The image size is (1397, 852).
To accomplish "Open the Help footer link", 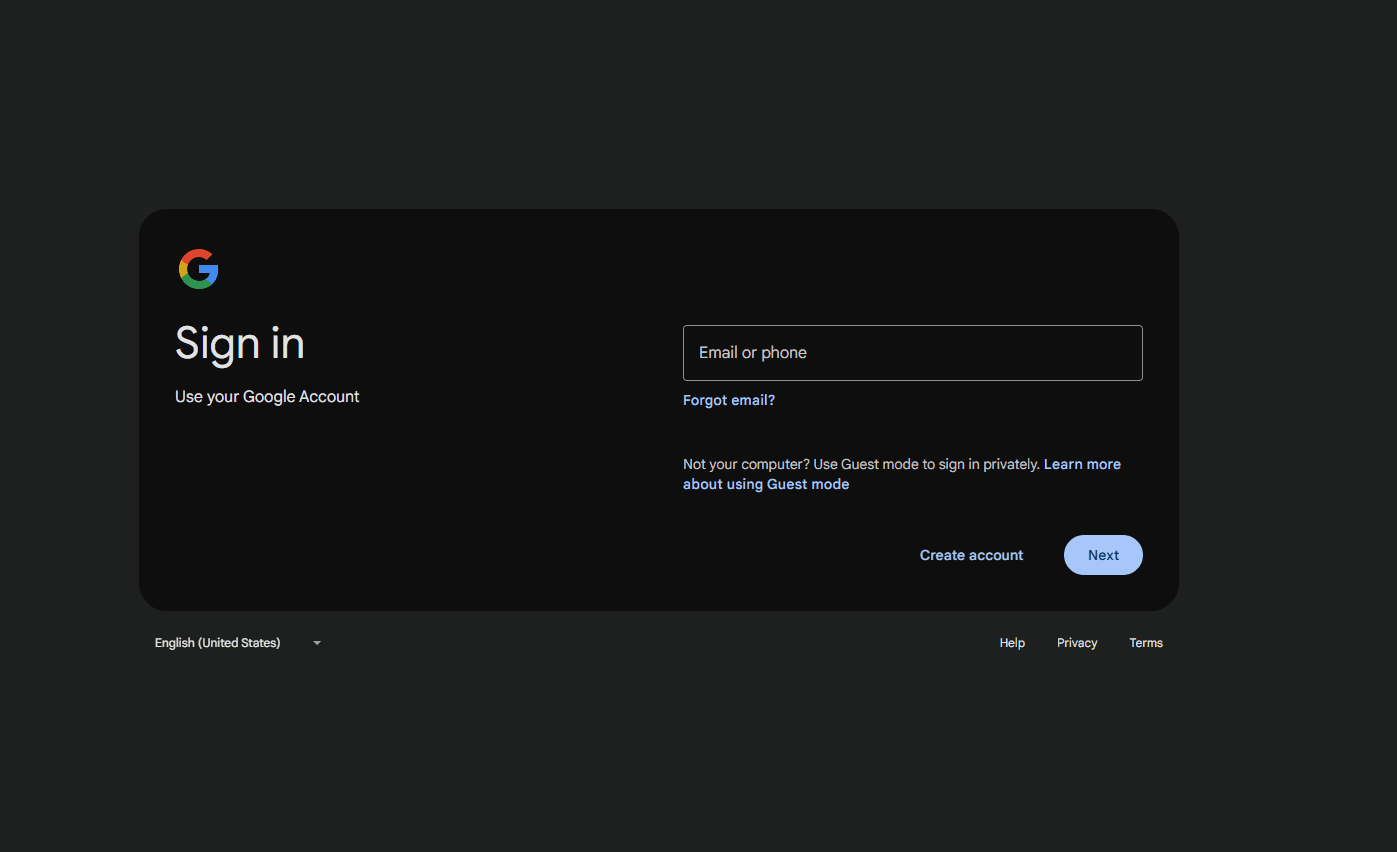I will [x=1012, y=643].
